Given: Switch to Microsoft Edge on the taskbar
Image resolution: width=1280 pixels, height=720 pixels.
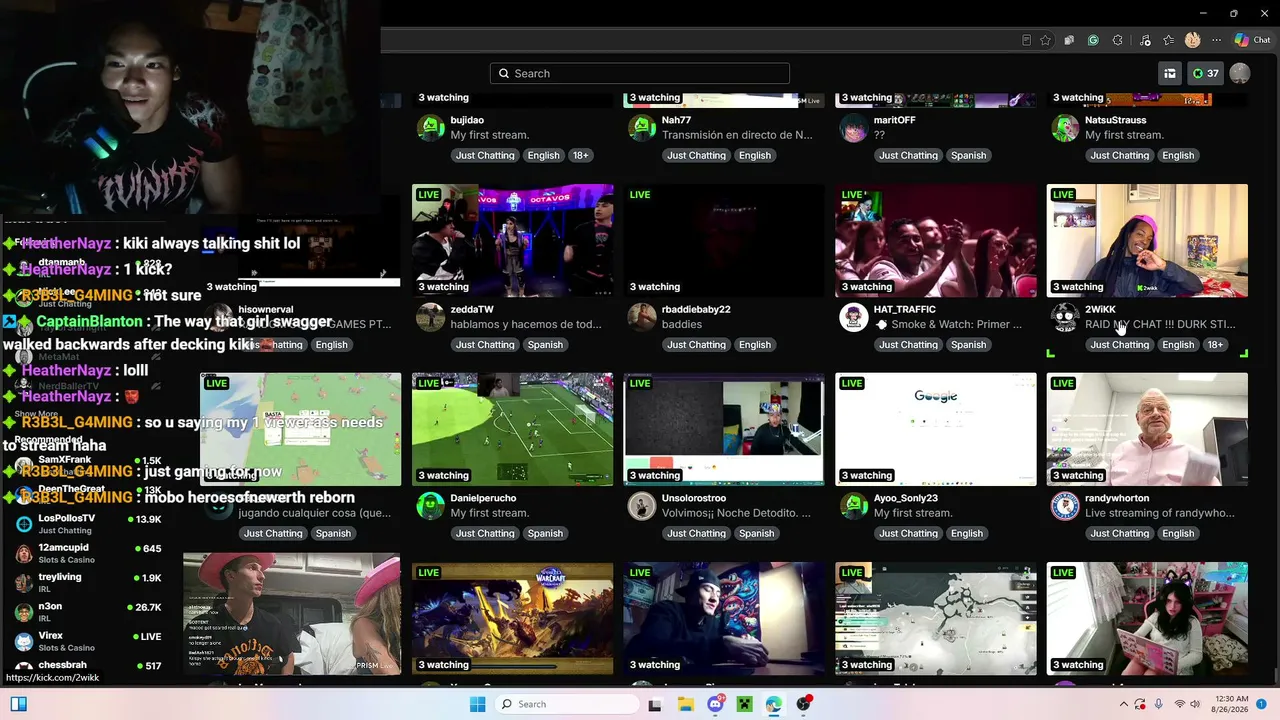Looking at the screenshot, I should pos(774,704).
